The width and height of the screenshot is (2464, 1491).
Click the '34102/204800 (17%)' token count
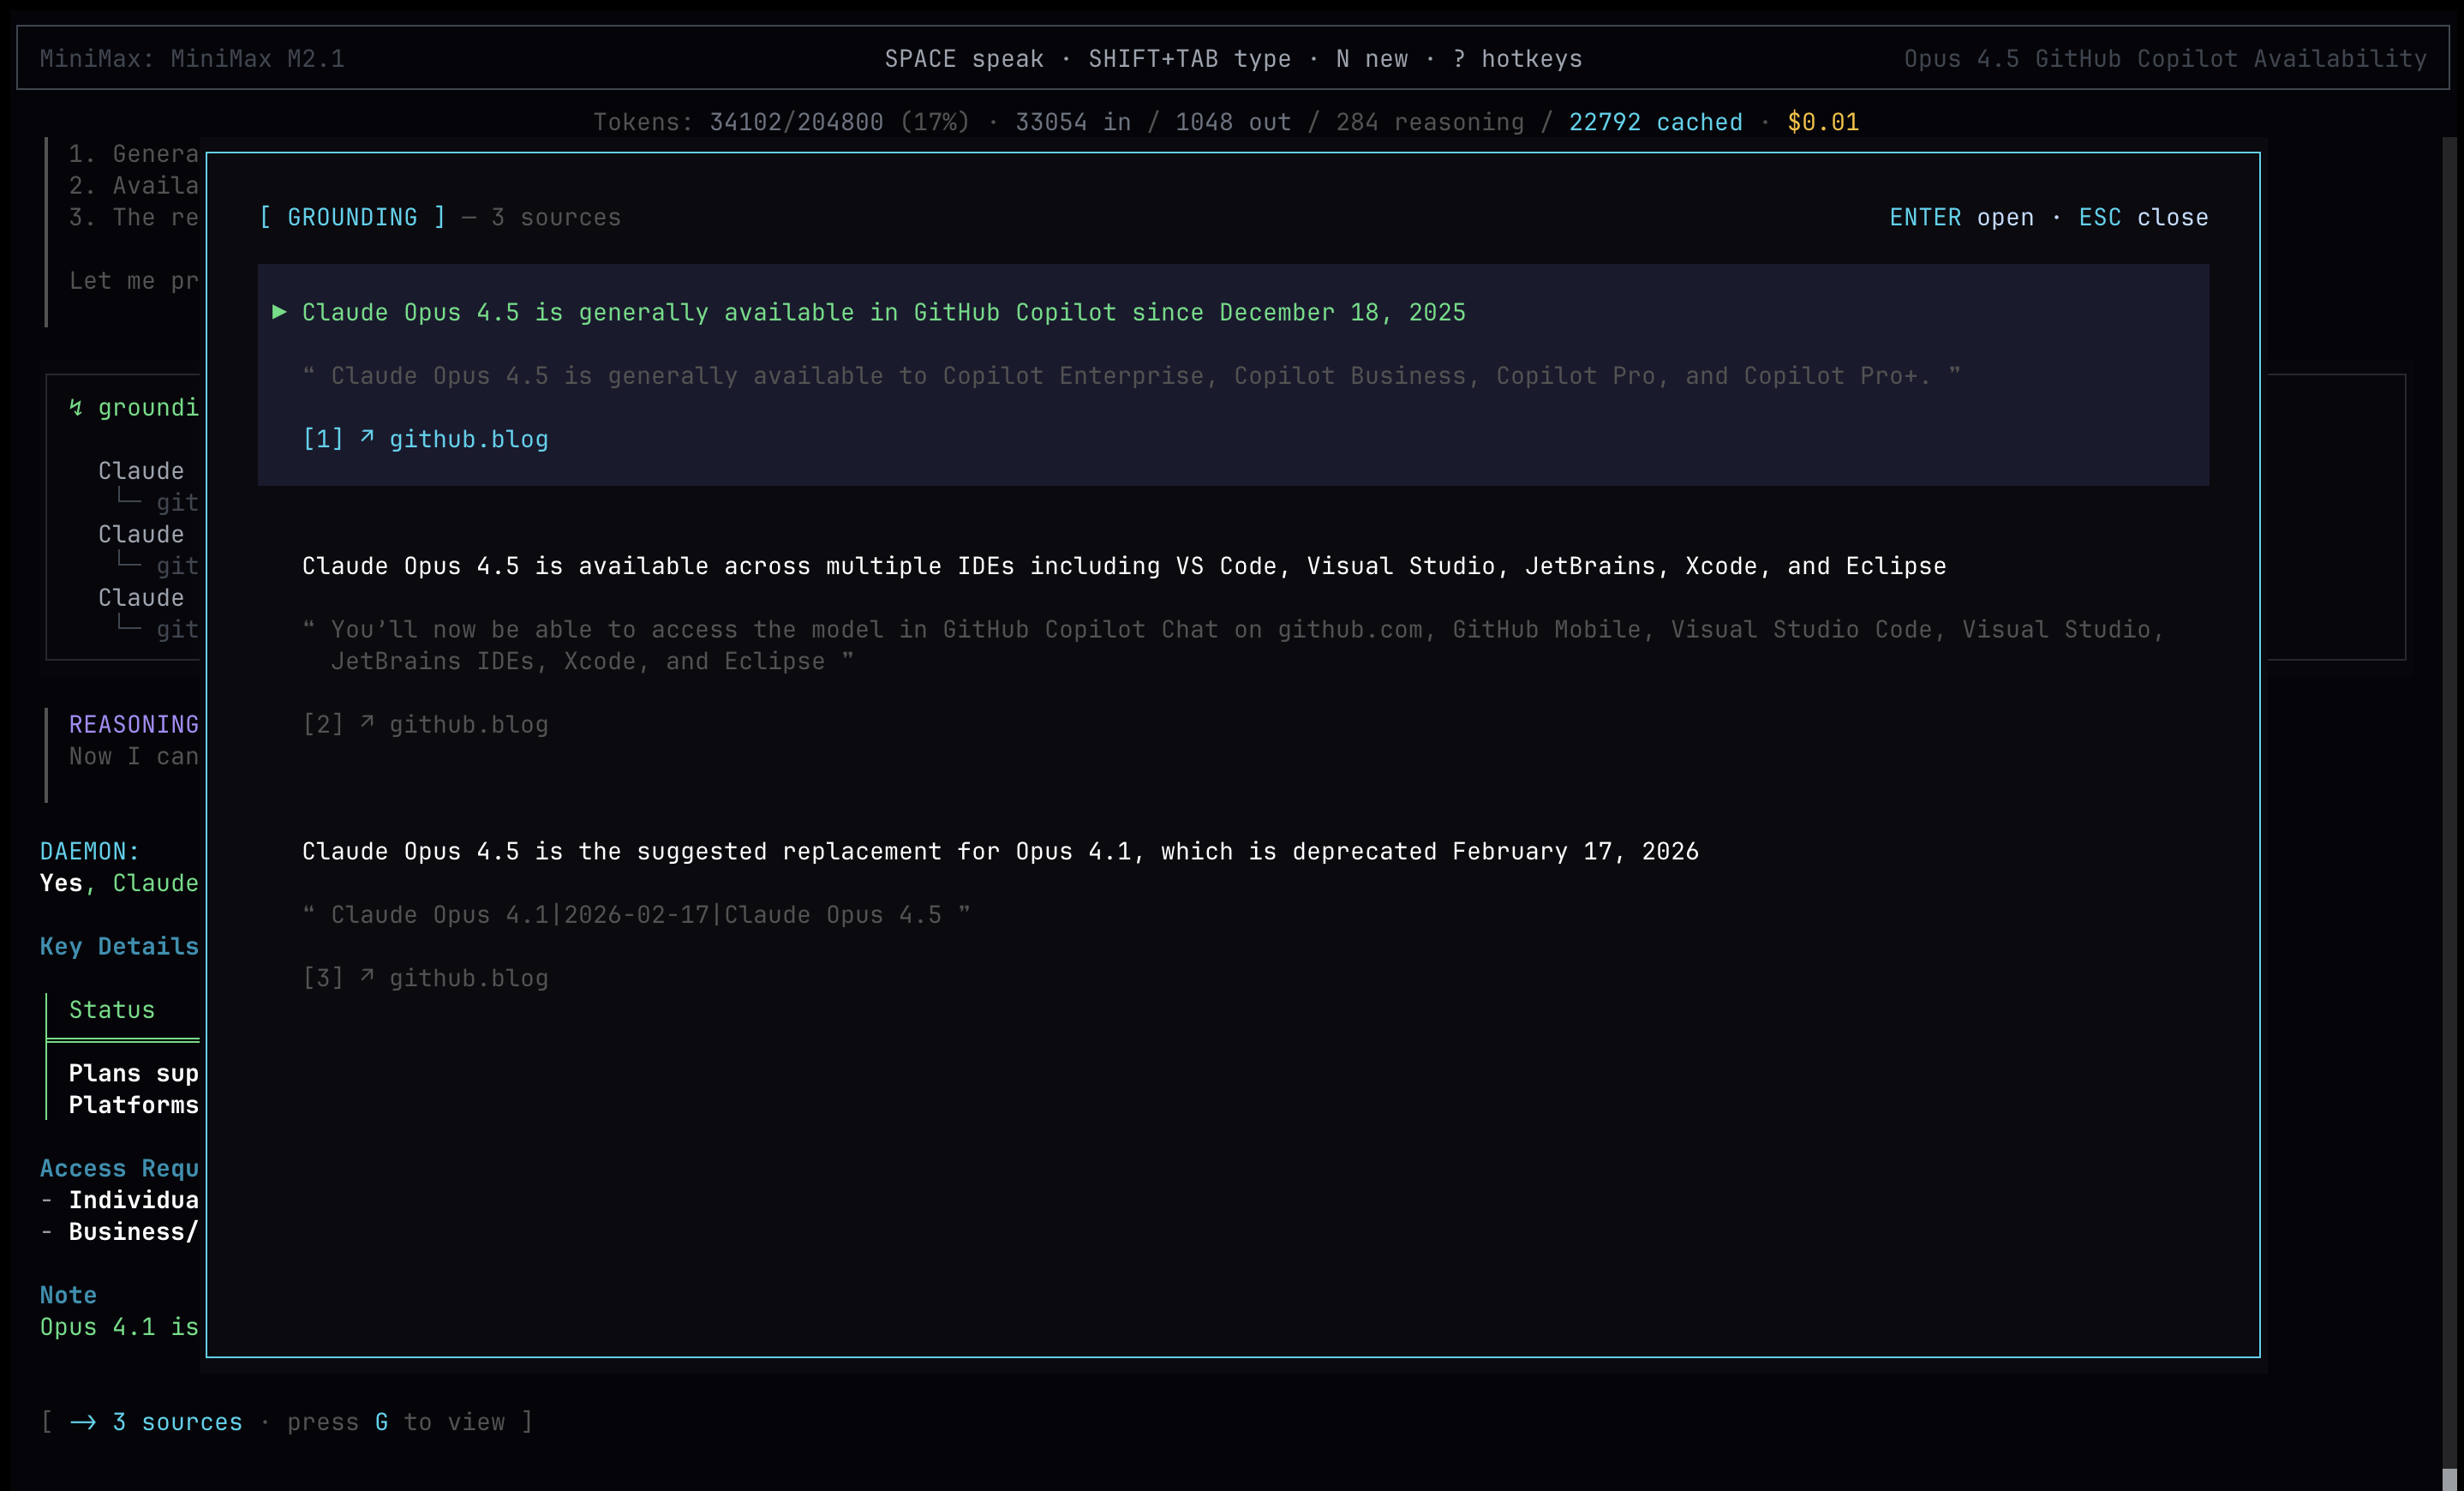point(840,122)
